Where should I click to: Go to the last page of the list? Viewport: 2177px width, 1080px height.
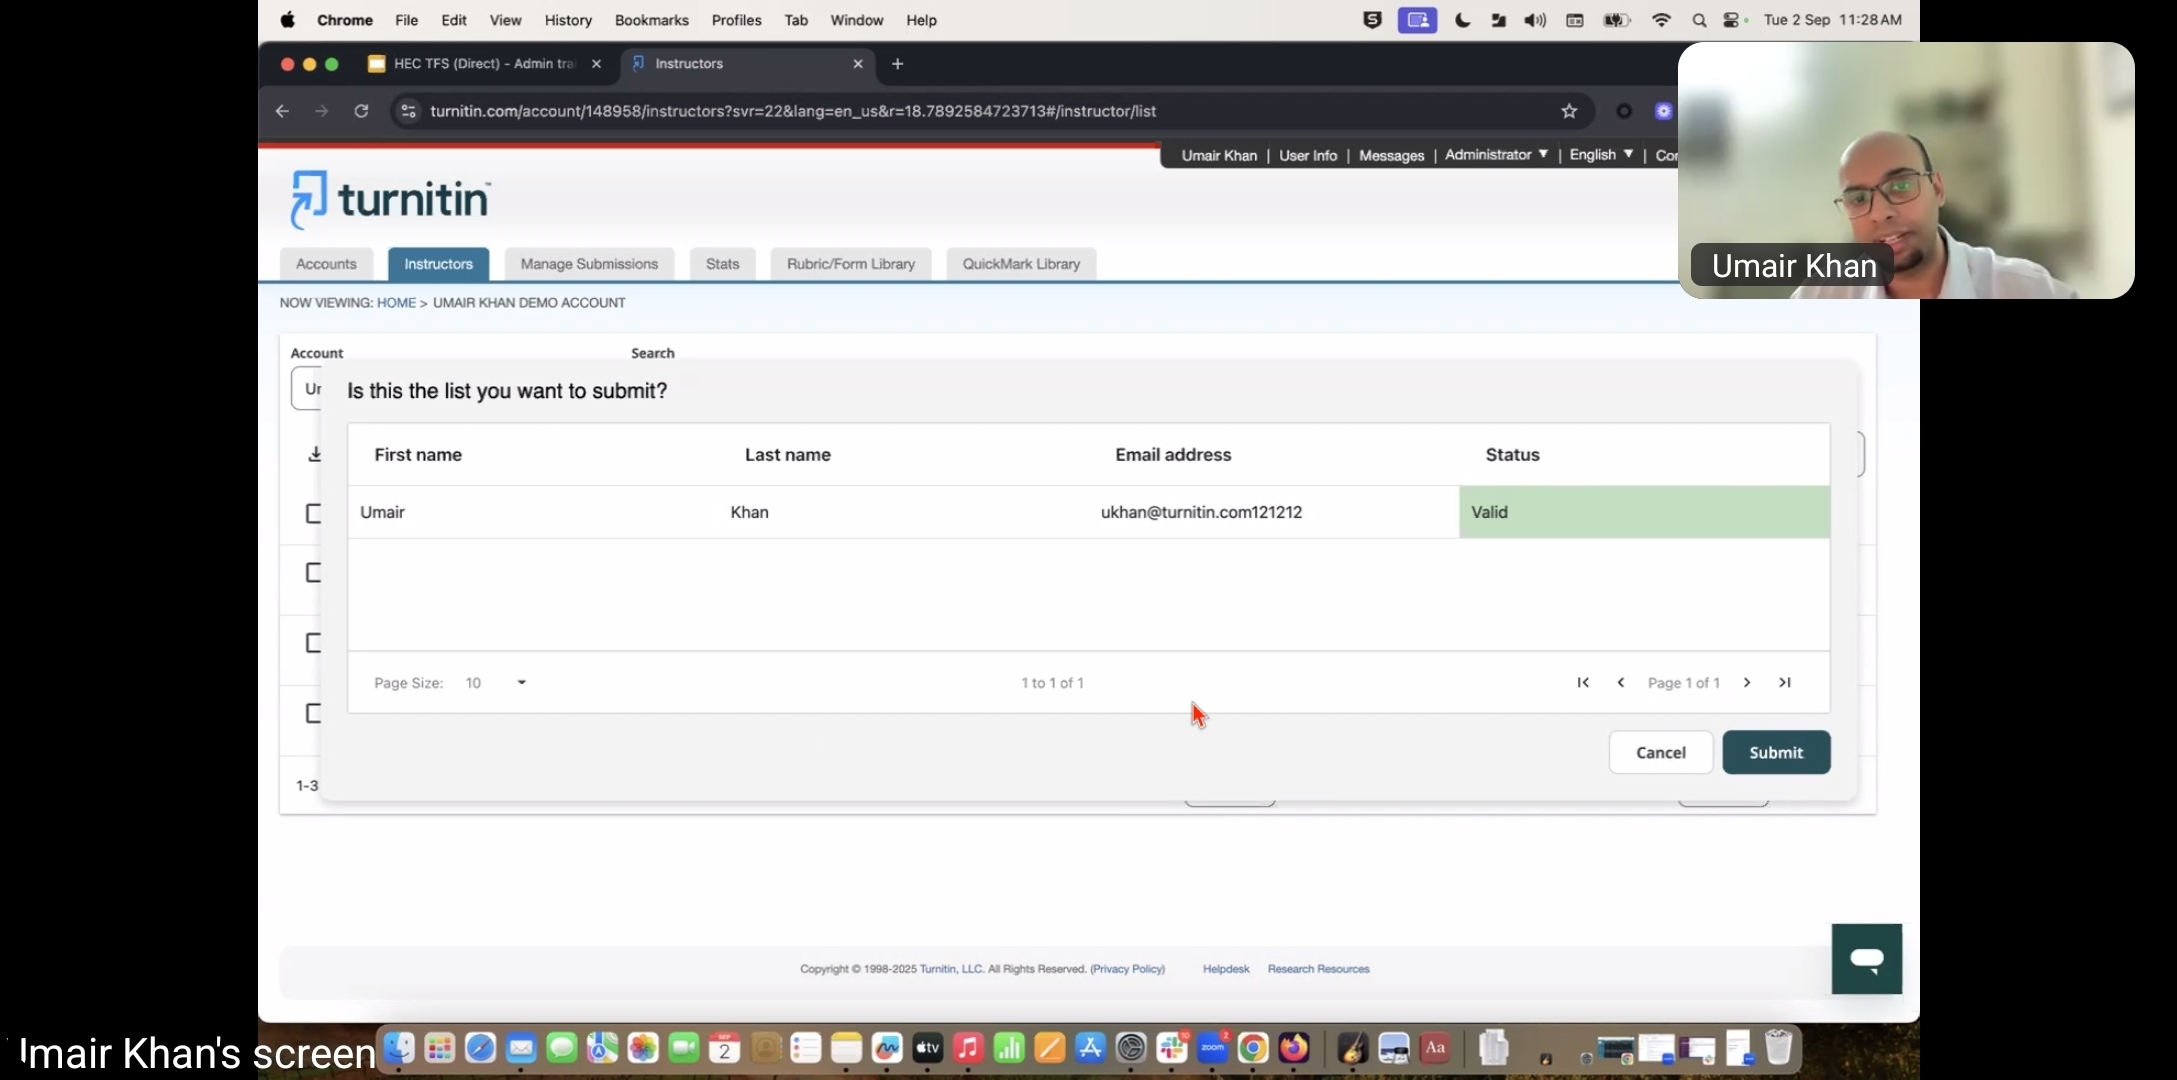[1784, 683]
